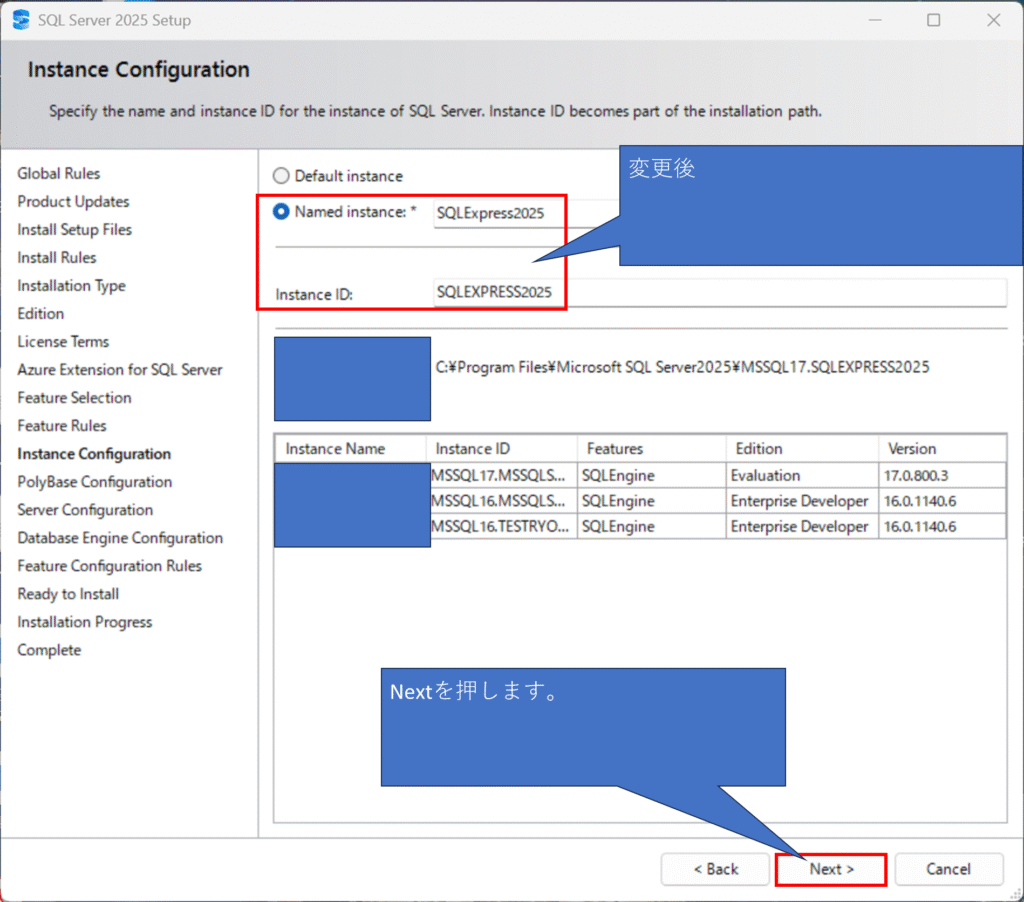Click the Next button

(831, 869)
